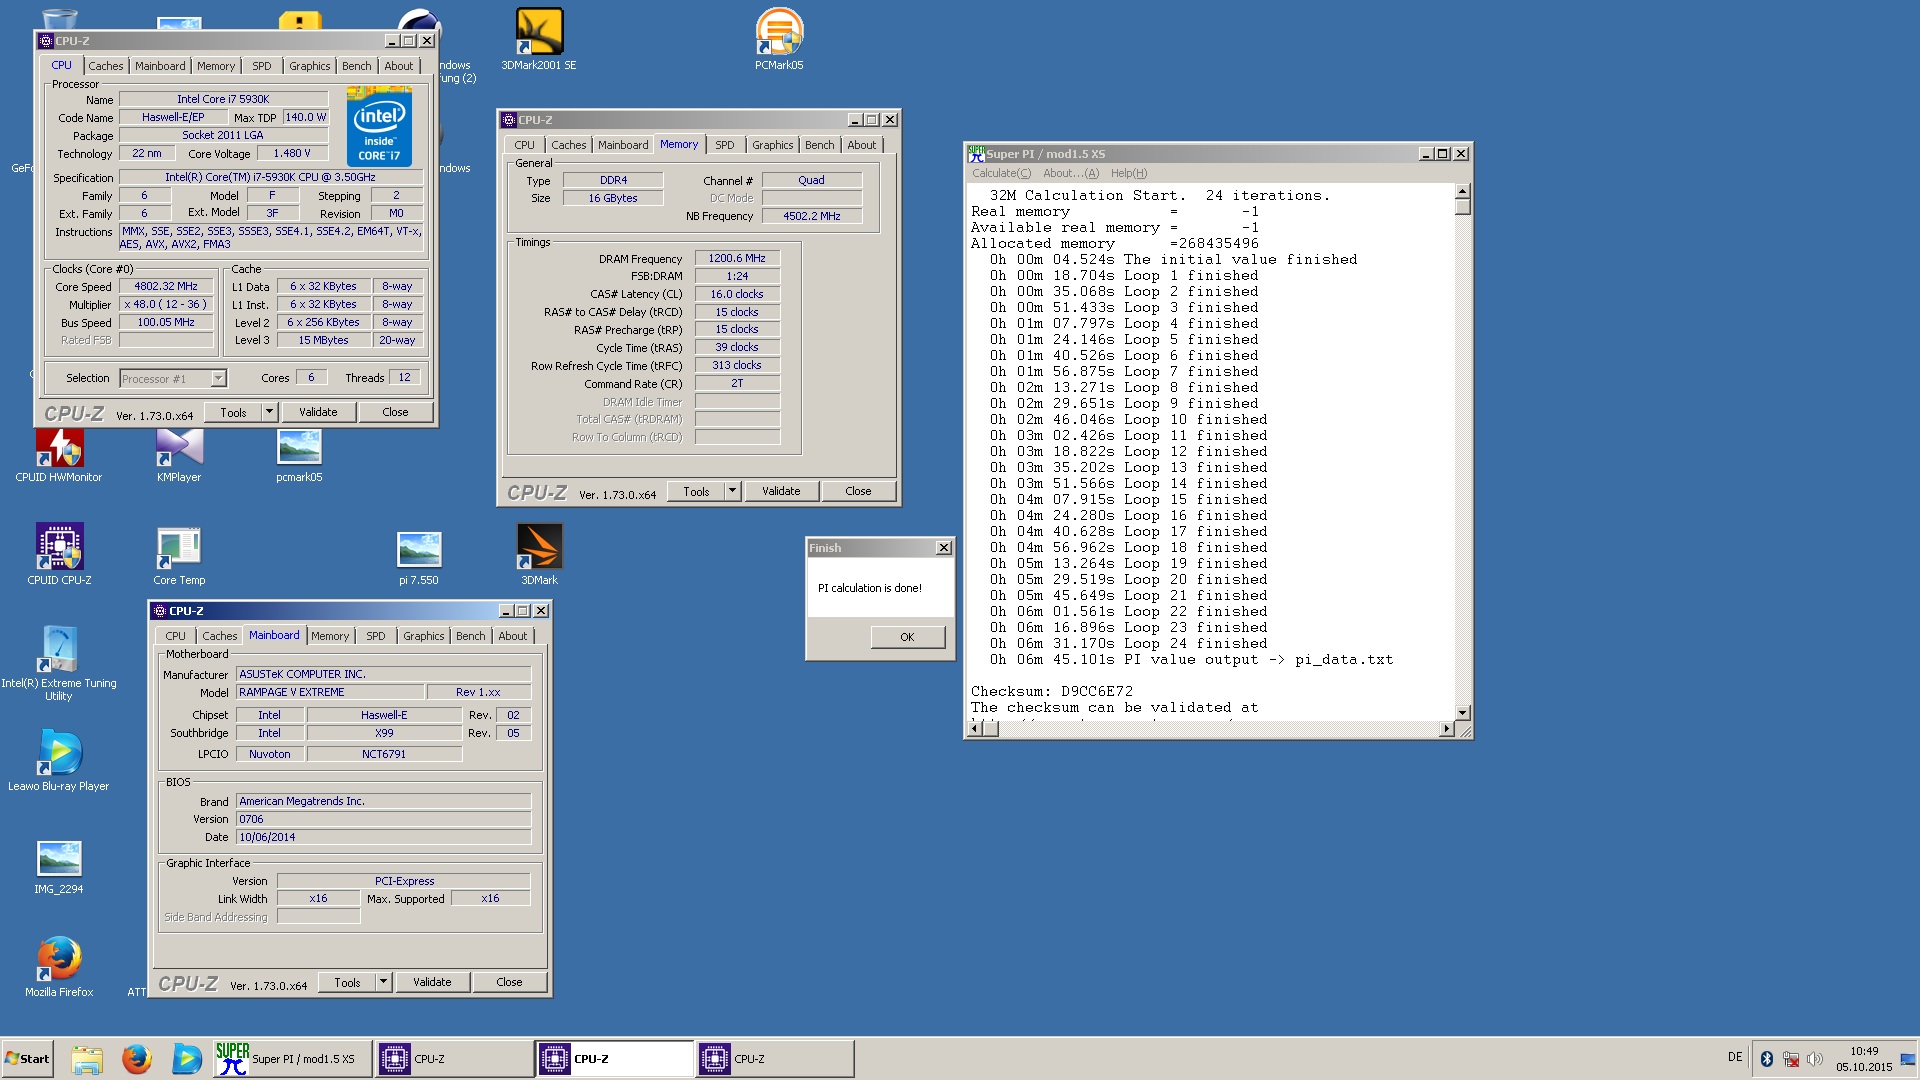Open the Calculate menu in Super PI
The height and width of the screenshot is (1080, 1920).
point(1001,173)
